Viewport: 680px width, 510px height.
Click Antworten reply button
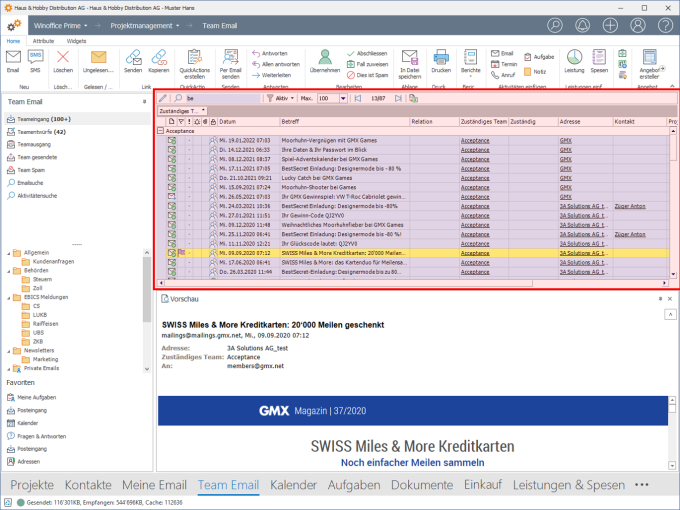pyautogui.click(x=270, y=53)
